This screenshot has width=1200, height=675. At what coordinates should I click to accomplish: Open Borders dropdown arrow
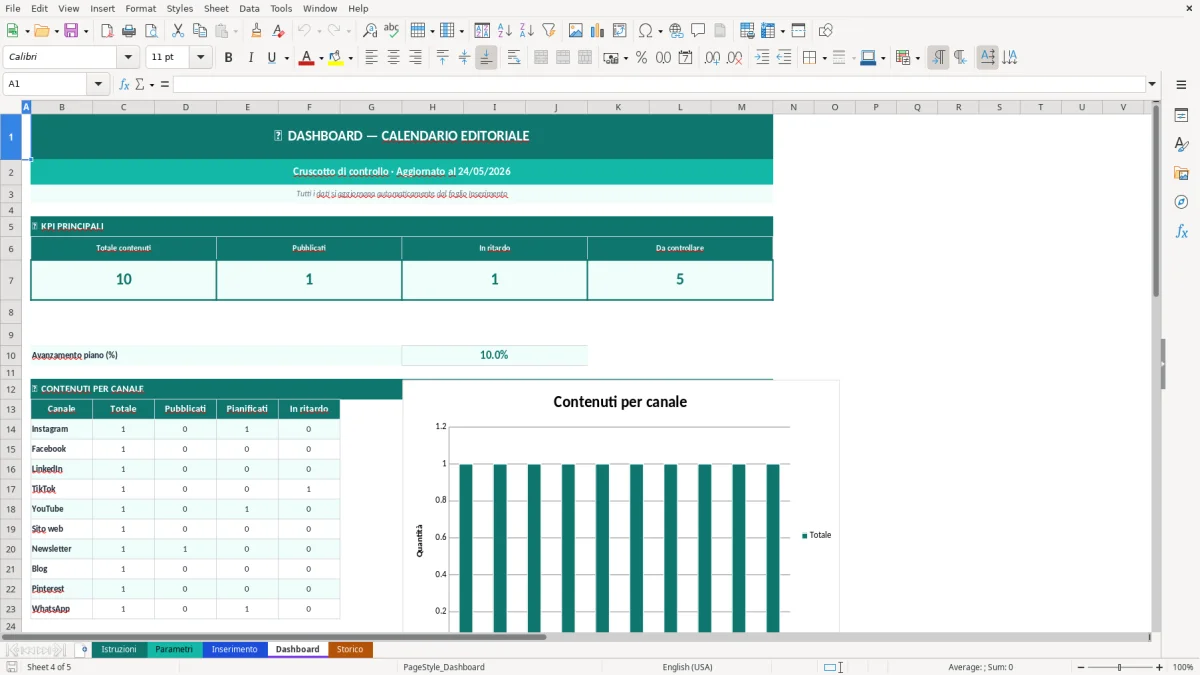(824, 58)
